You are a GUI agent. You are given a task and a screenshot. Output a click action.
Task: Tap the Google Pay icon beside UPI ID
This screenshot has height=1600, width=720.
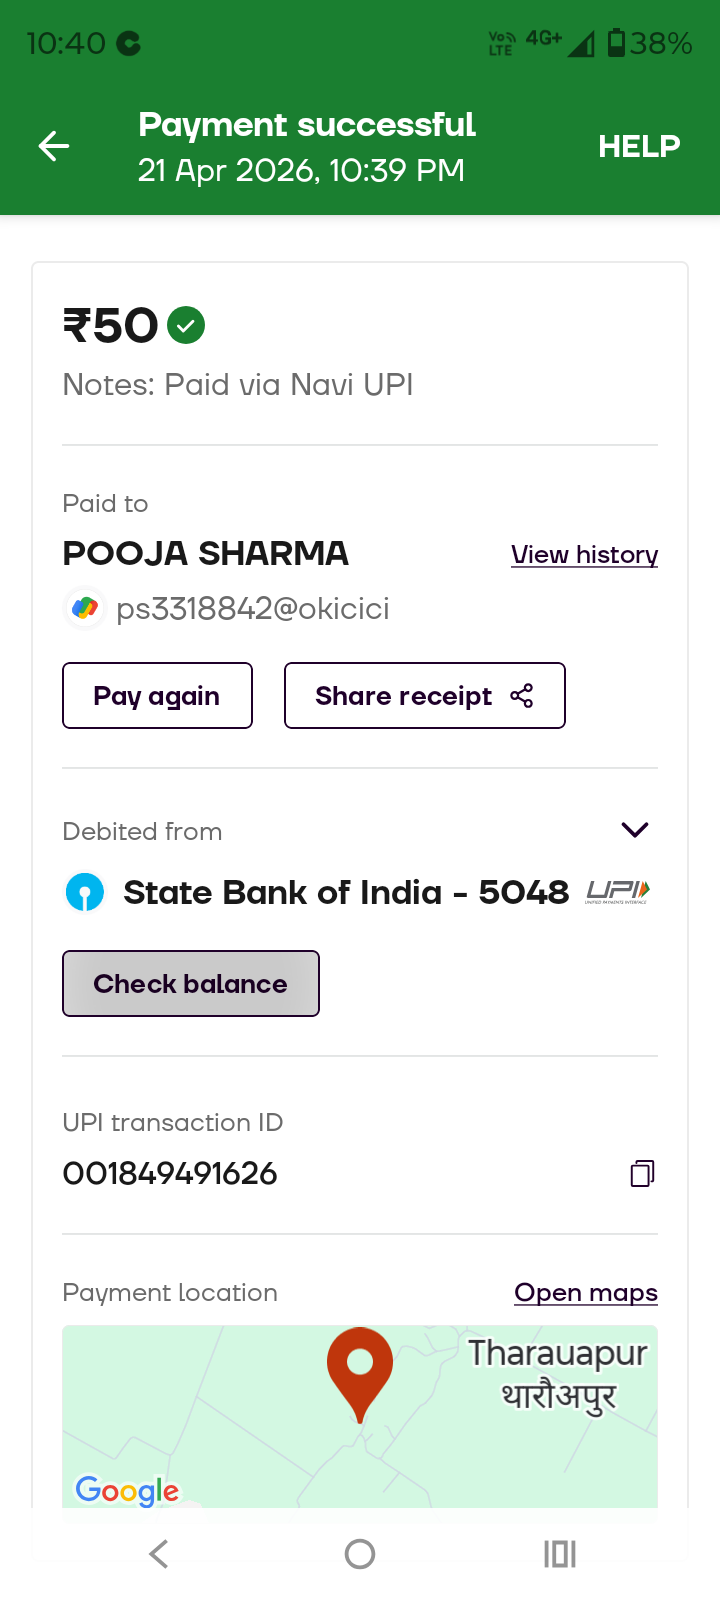(85, 608)
